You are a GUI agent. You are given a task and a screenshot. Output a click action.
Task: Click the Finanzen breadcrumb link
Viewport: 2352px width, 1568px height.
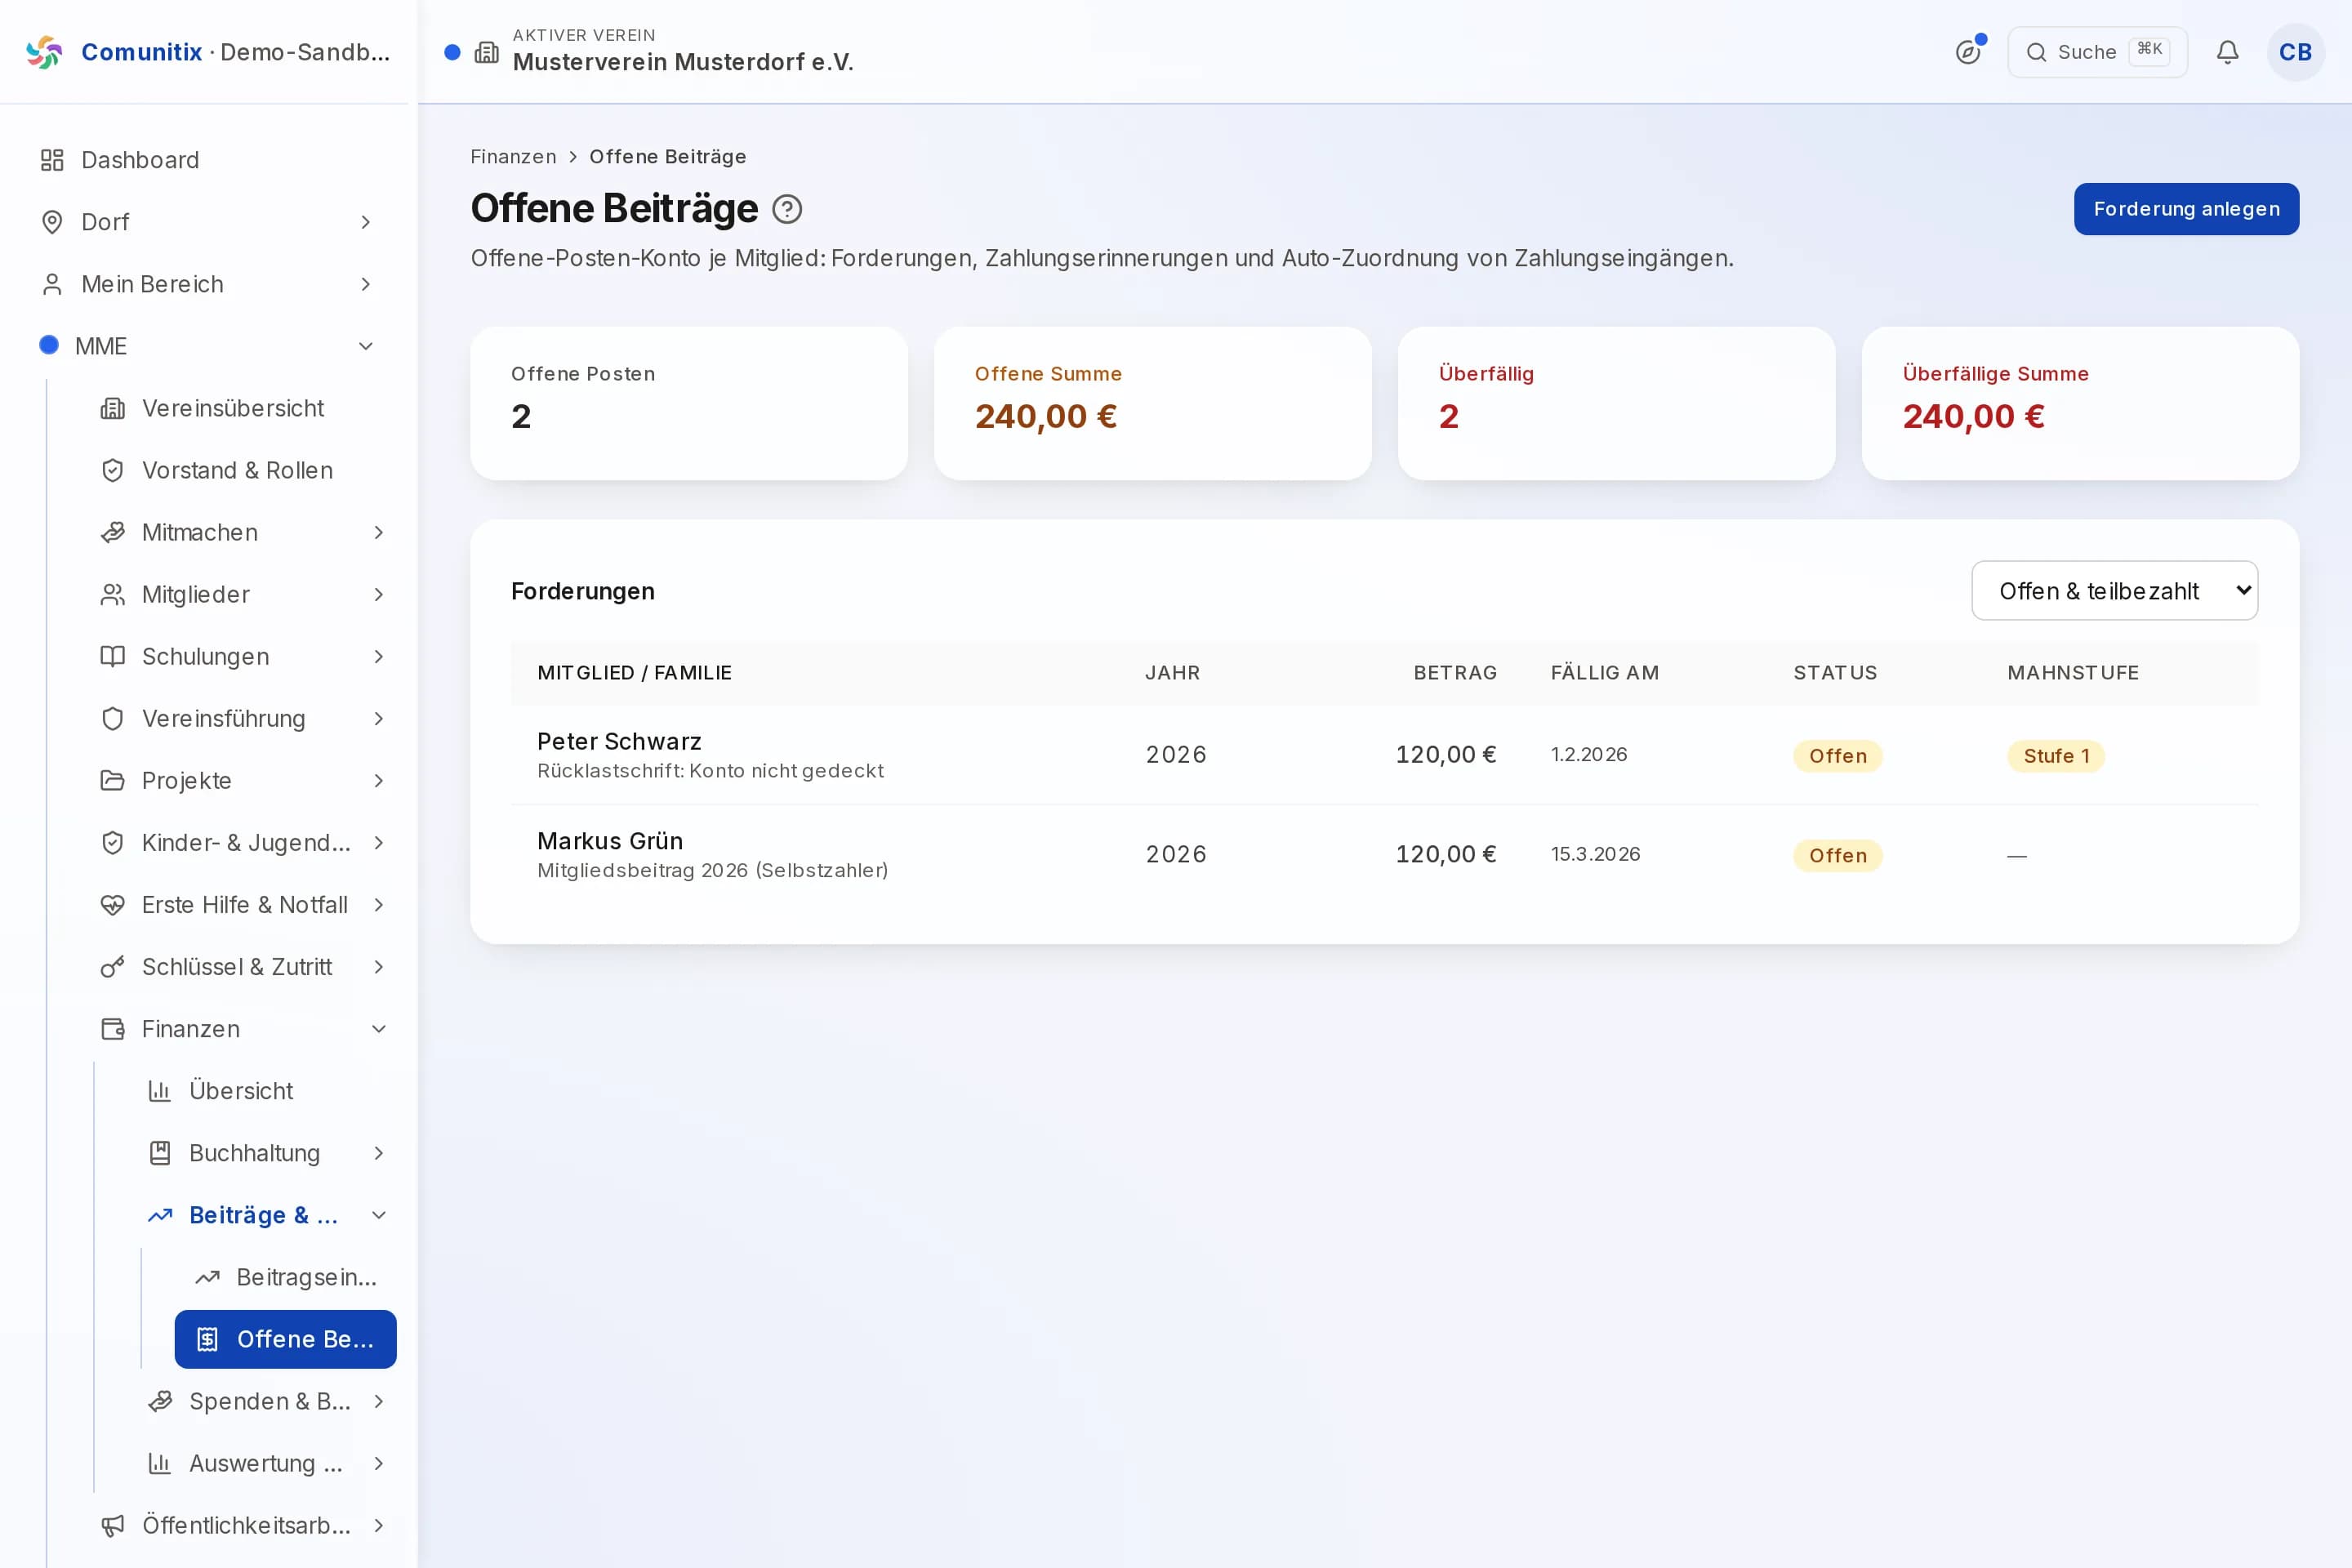point(513,157)
